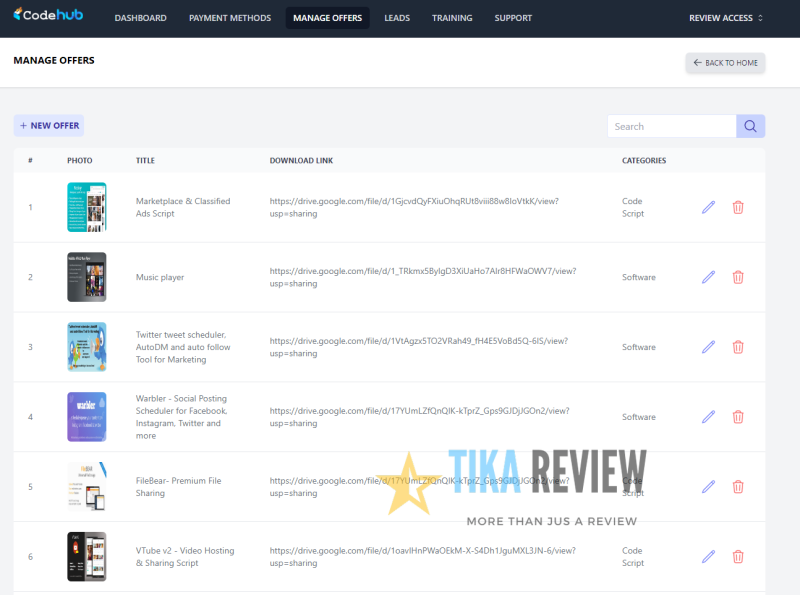800x595 pixels.
Task: Open the Payment Methods section
Action: tap(229, 17)
